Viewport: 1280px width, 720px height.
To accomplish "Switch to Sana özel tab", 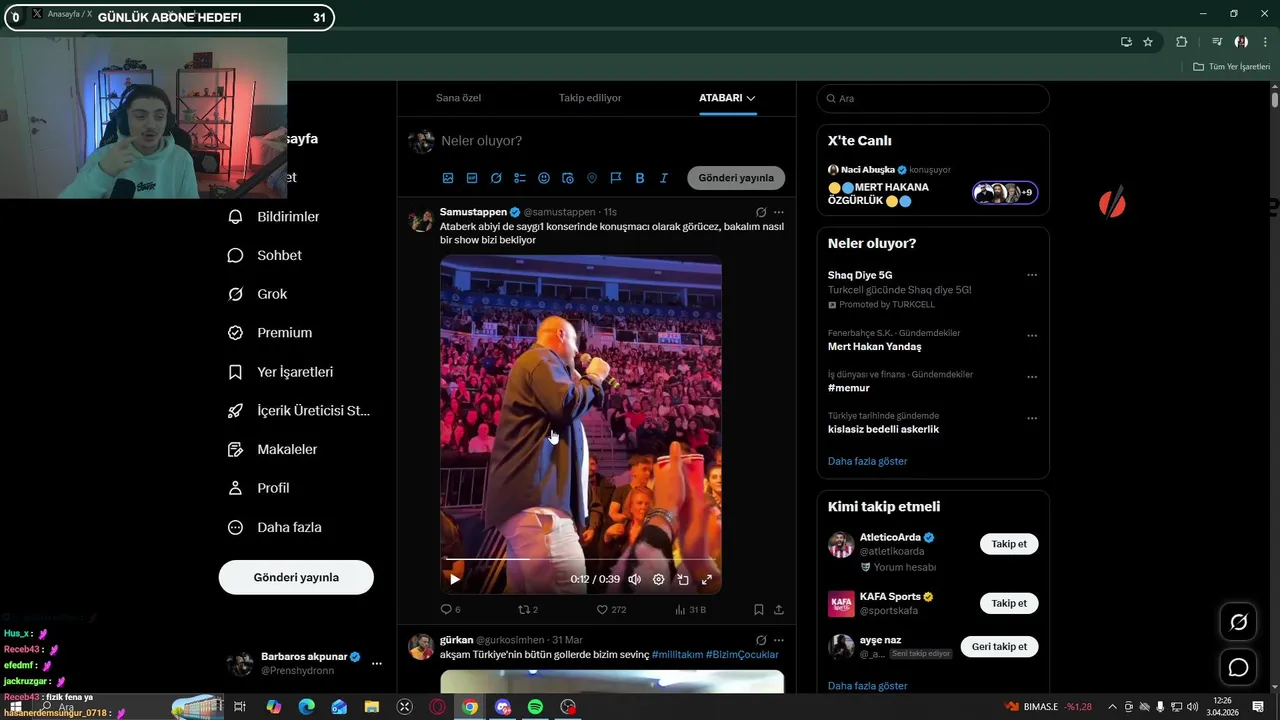I will [x=458, y=98].
